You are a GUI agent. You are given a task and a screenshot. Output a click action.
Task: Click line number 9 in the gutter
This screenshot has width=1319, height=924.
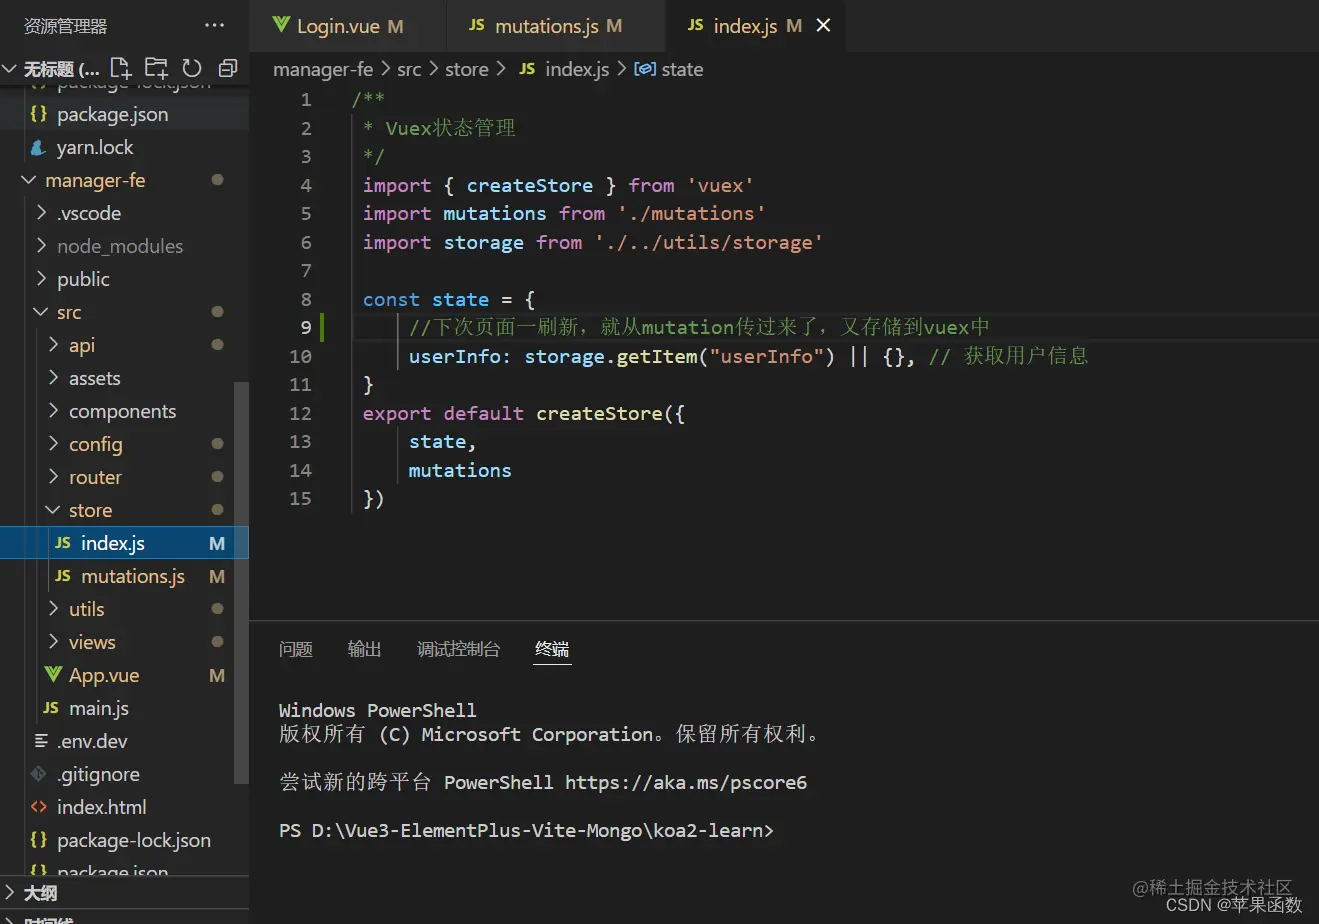point(306,327)
